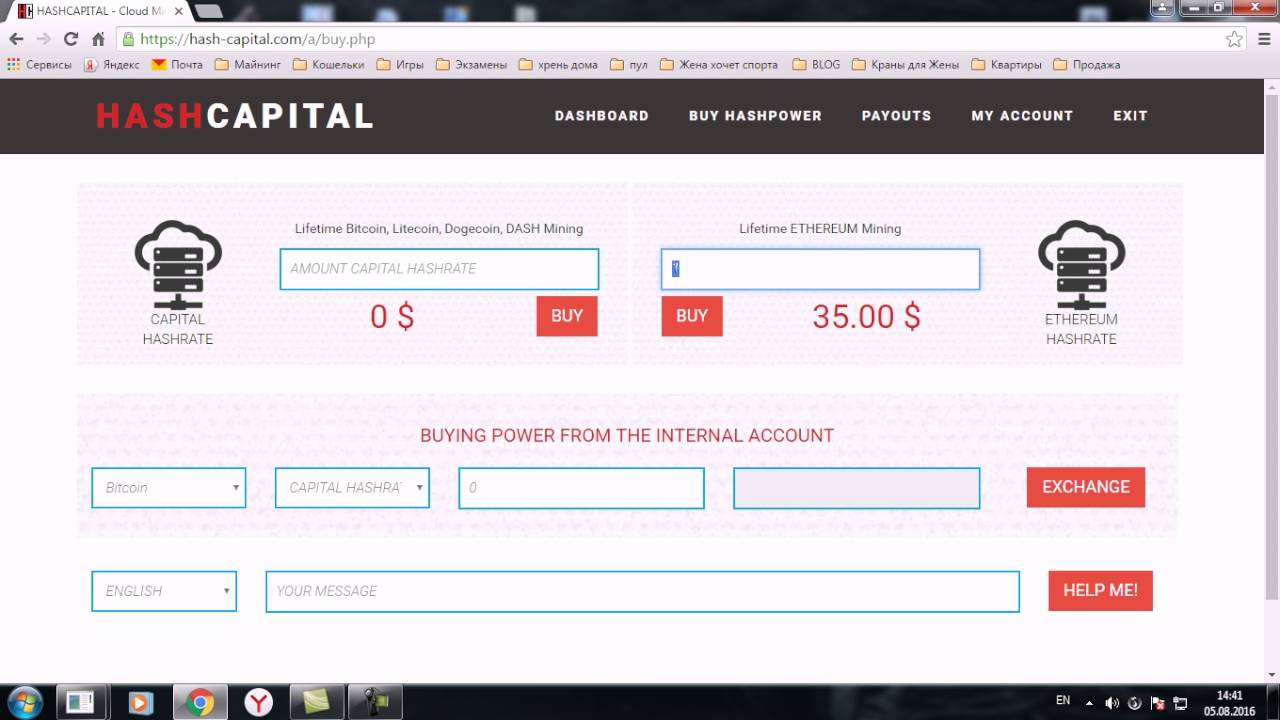
Task: Open the Кошельки bookmarks folder
Action: (330, 64)
